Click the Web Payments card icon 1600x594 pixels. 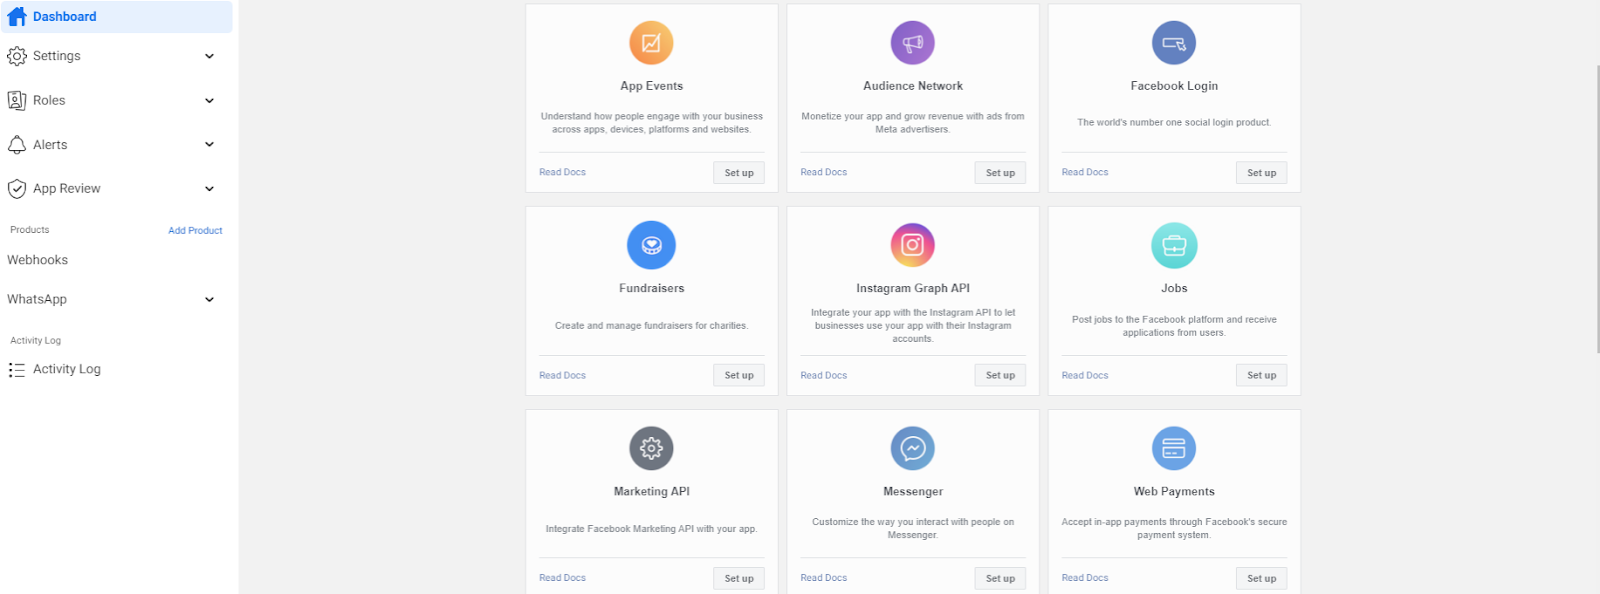tap(1174, 448)
